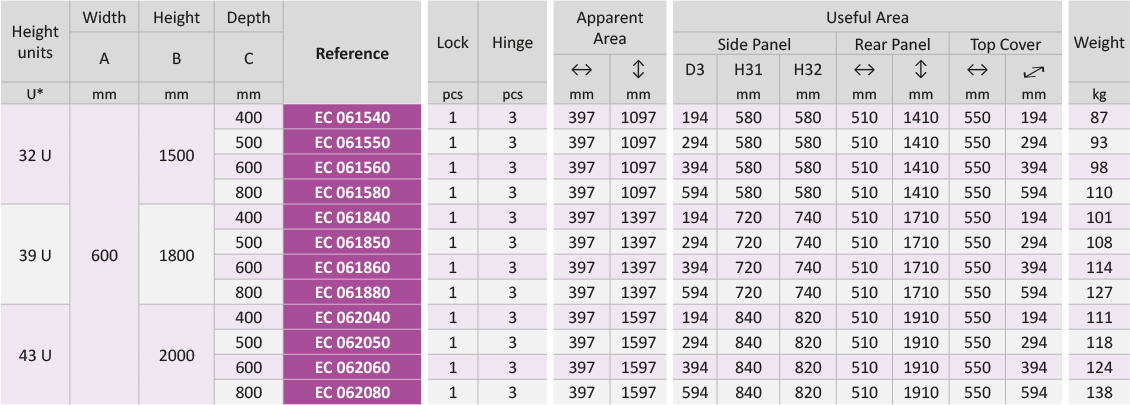The image size is (1130, 405).
Task: Click the horizontal arrow under Apparent Area
Action: point(581,70)
